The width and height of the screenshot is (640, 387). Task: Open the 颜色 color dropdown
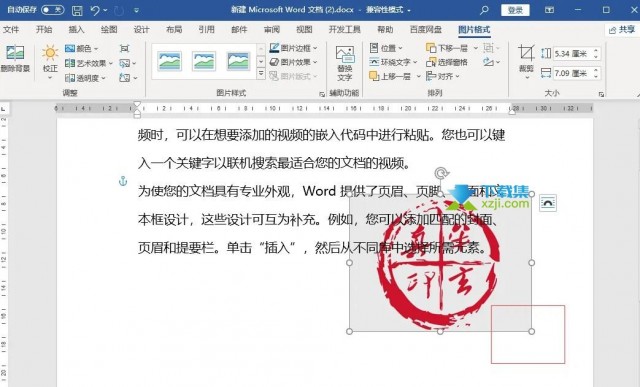(x=82, y=49)
